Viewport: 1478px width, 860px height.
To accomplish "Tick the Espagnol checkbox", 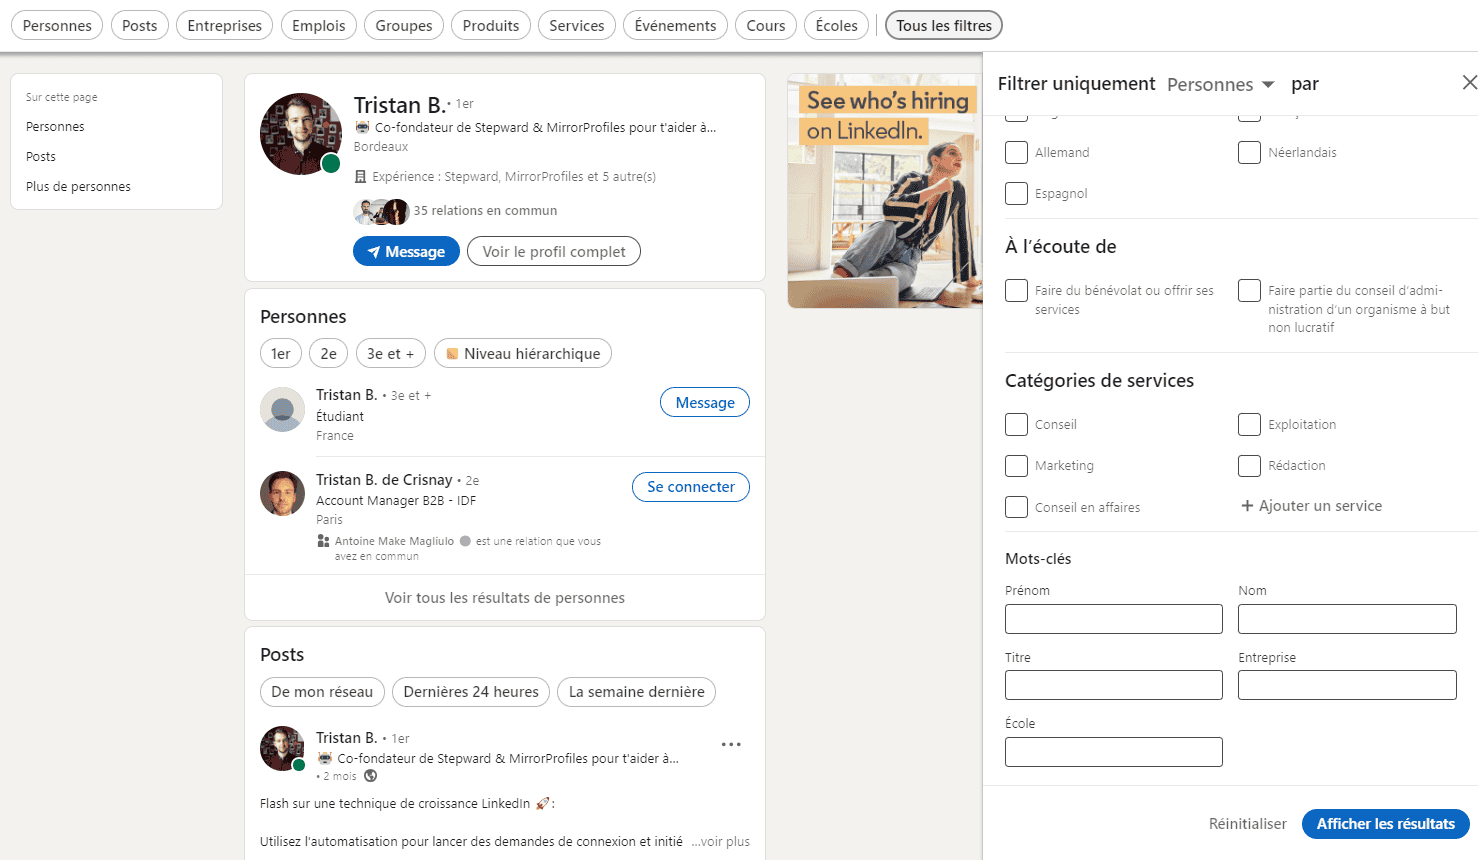I will point(1016,193).
